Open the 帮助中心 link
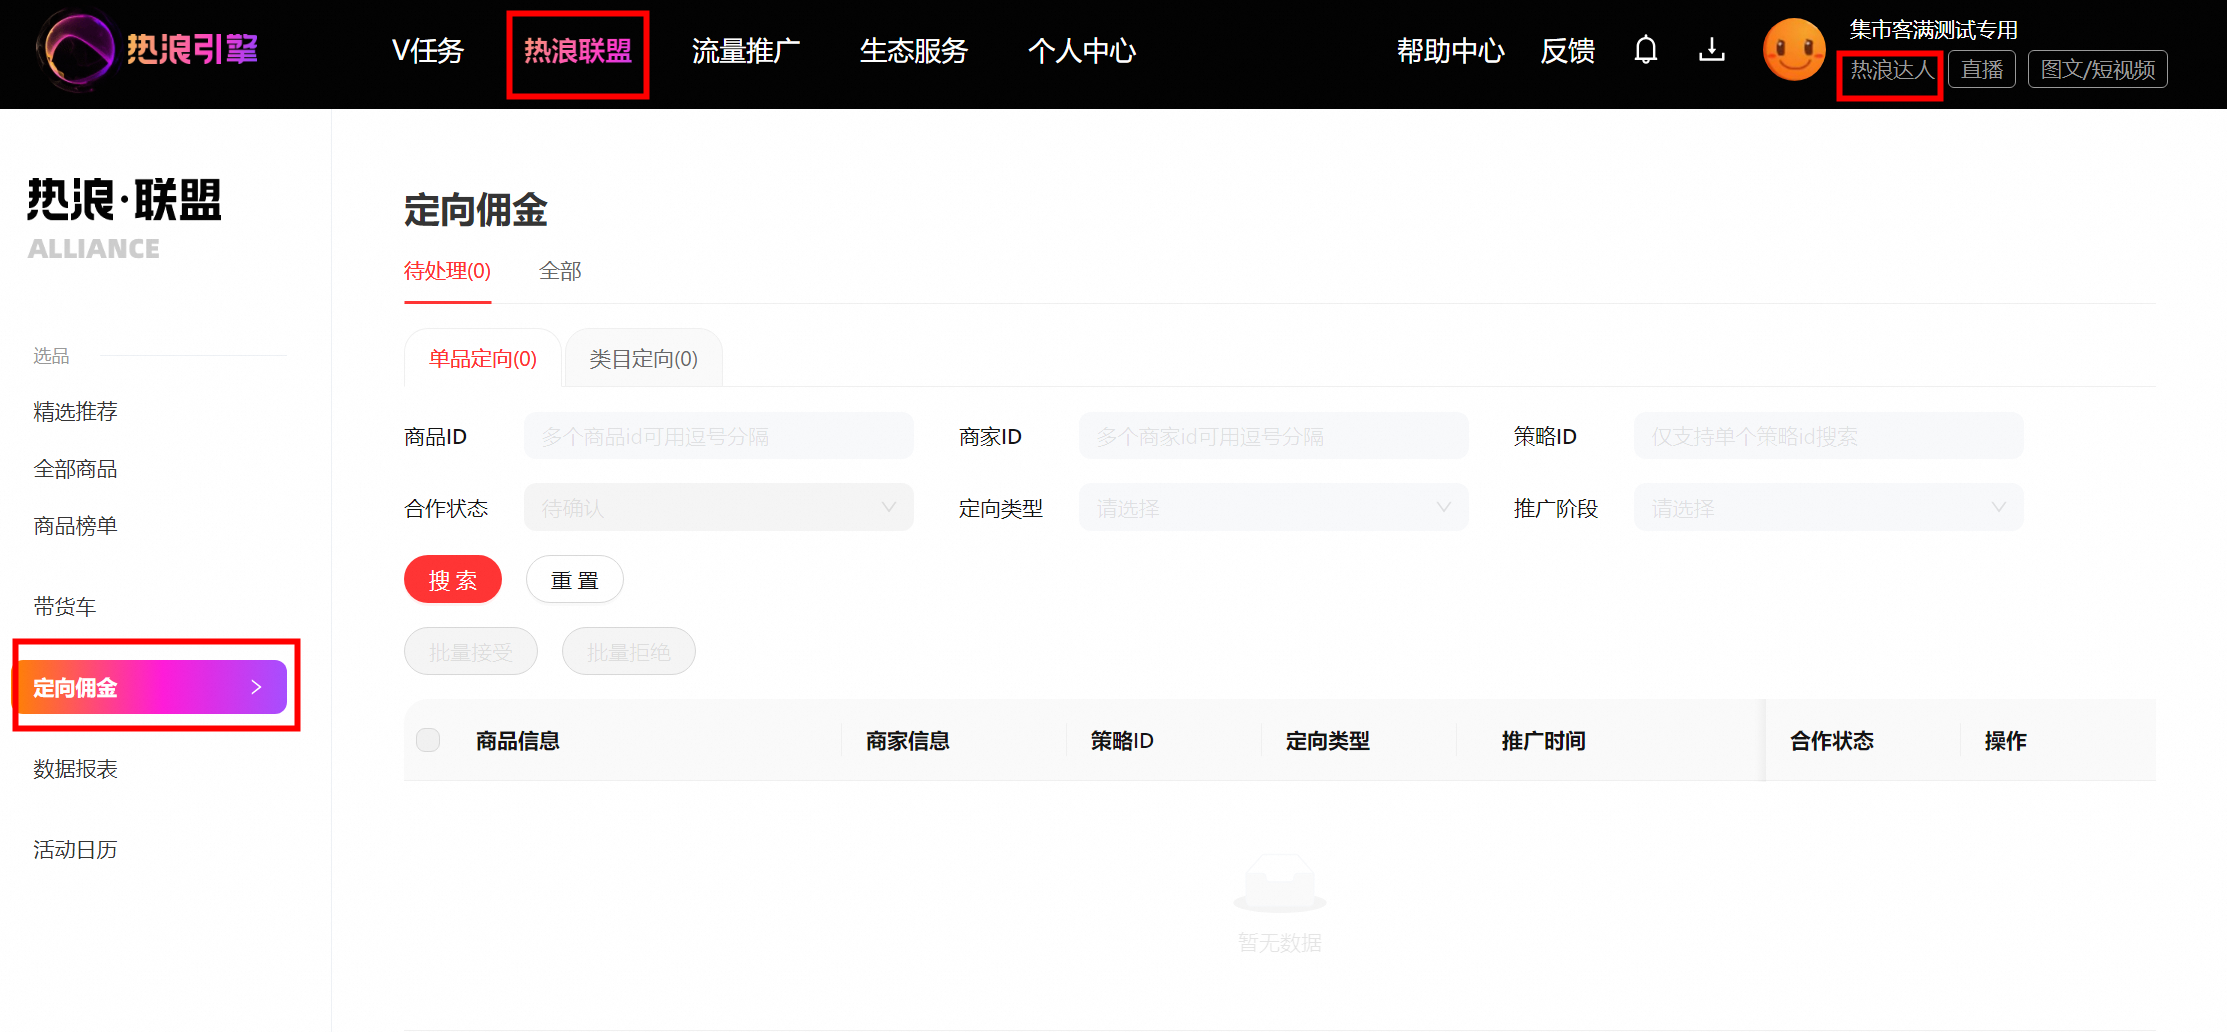Viewport: 2227px width, 1032px height. coord(1451,50)
